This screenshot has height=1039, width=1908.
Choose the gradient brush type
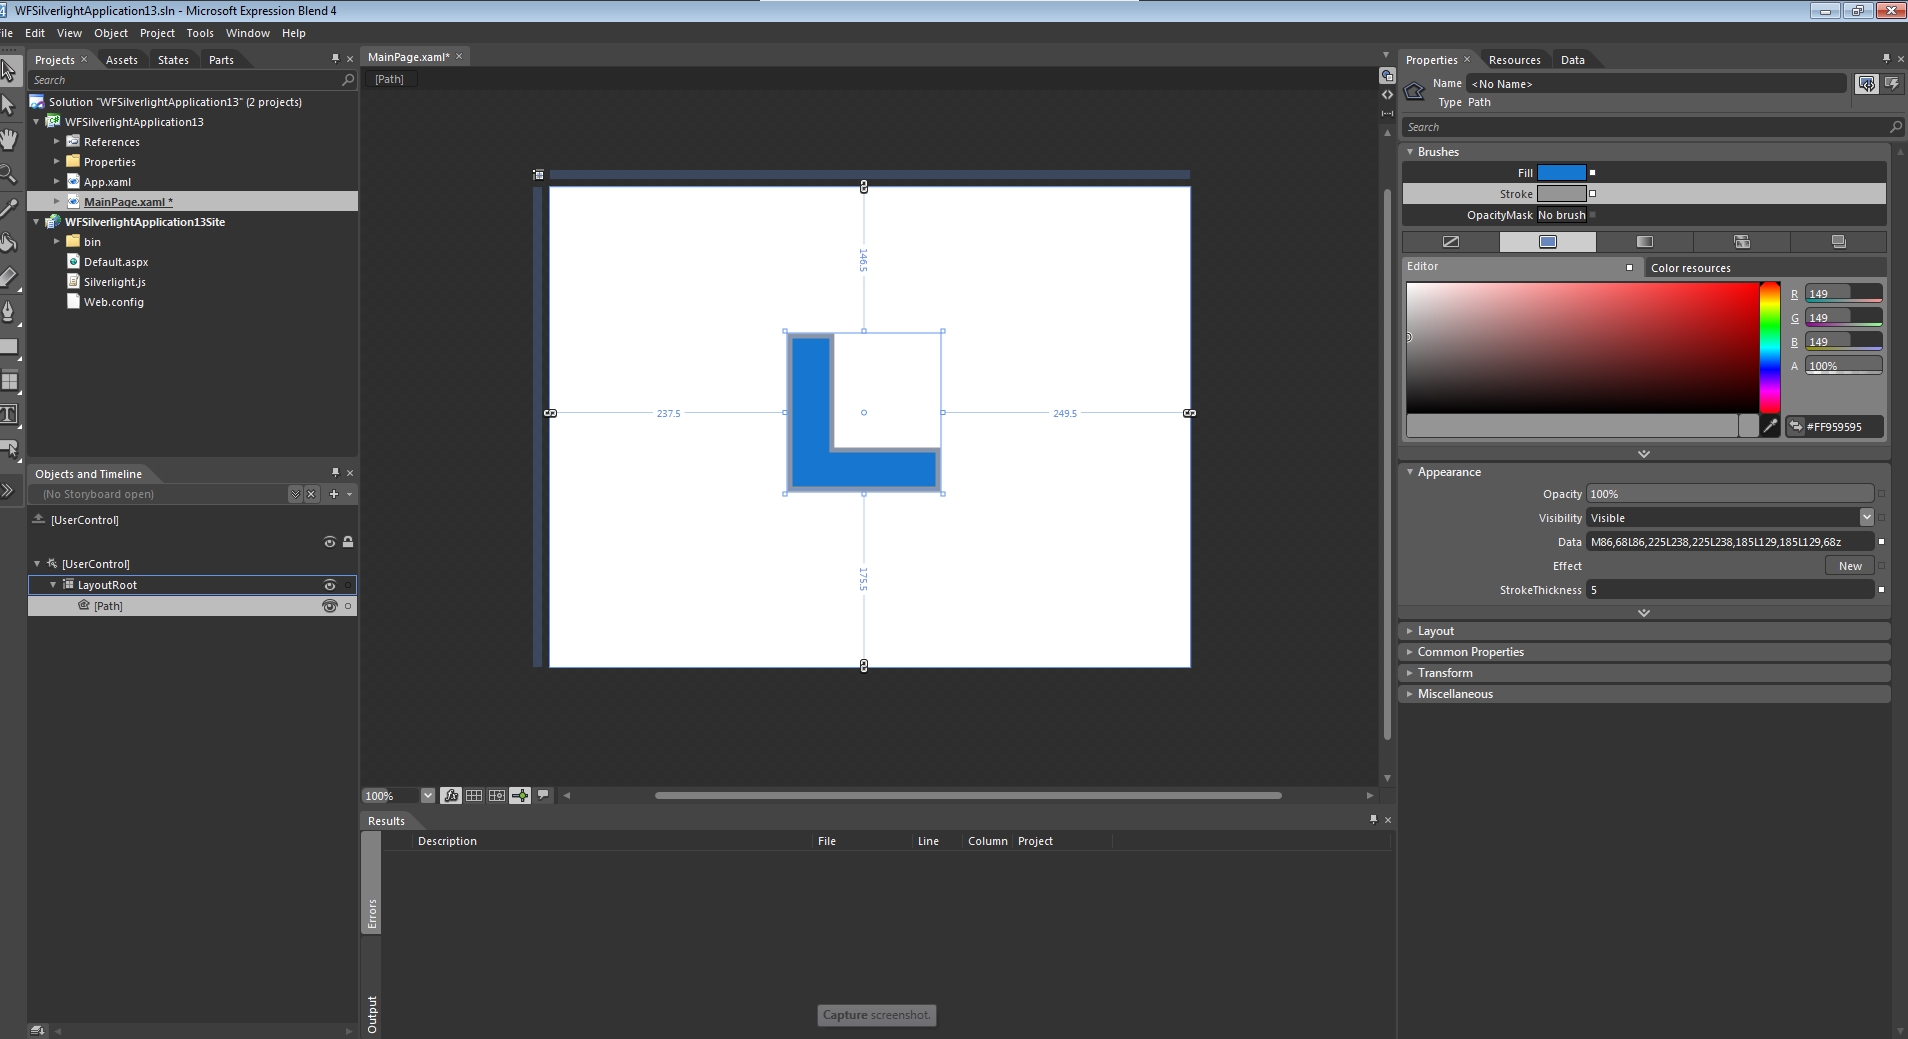point(1644,242)
